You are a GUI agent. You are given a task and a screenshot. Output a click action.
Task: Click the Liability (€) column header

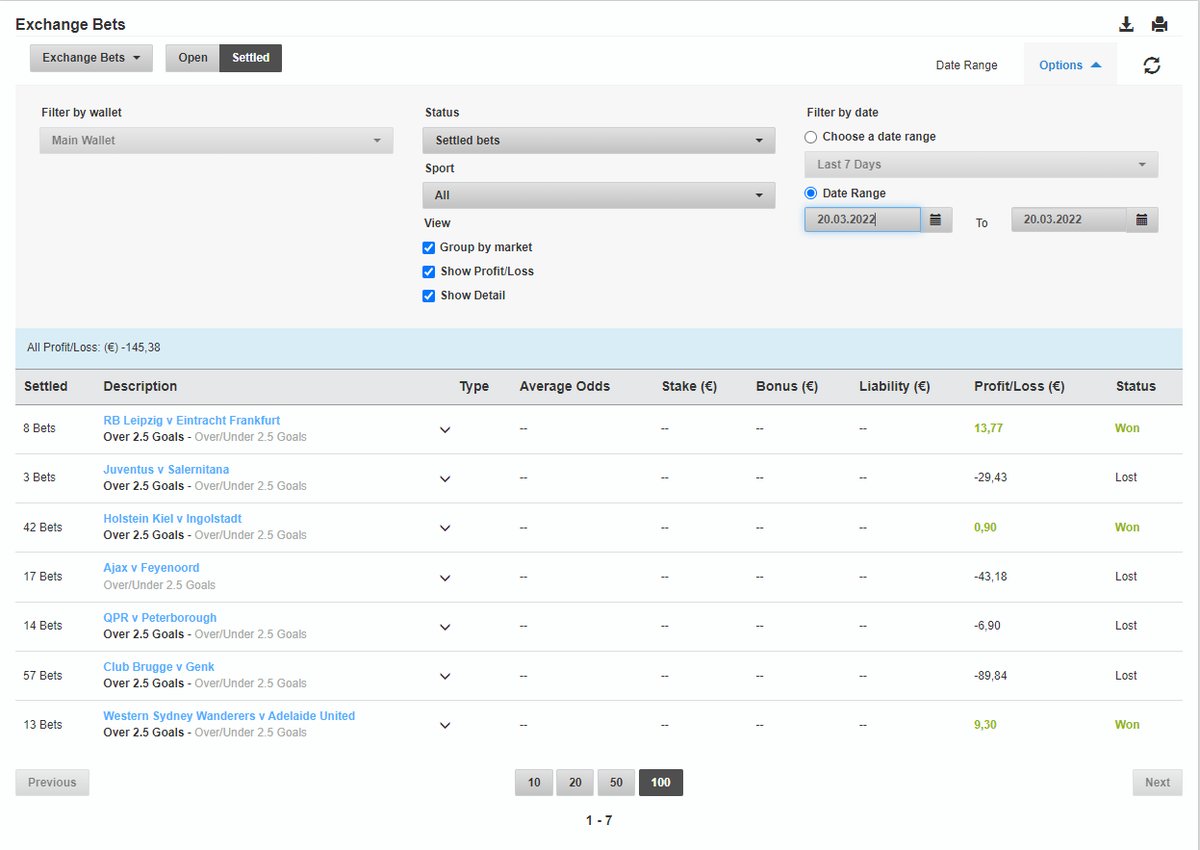[894, 387]
